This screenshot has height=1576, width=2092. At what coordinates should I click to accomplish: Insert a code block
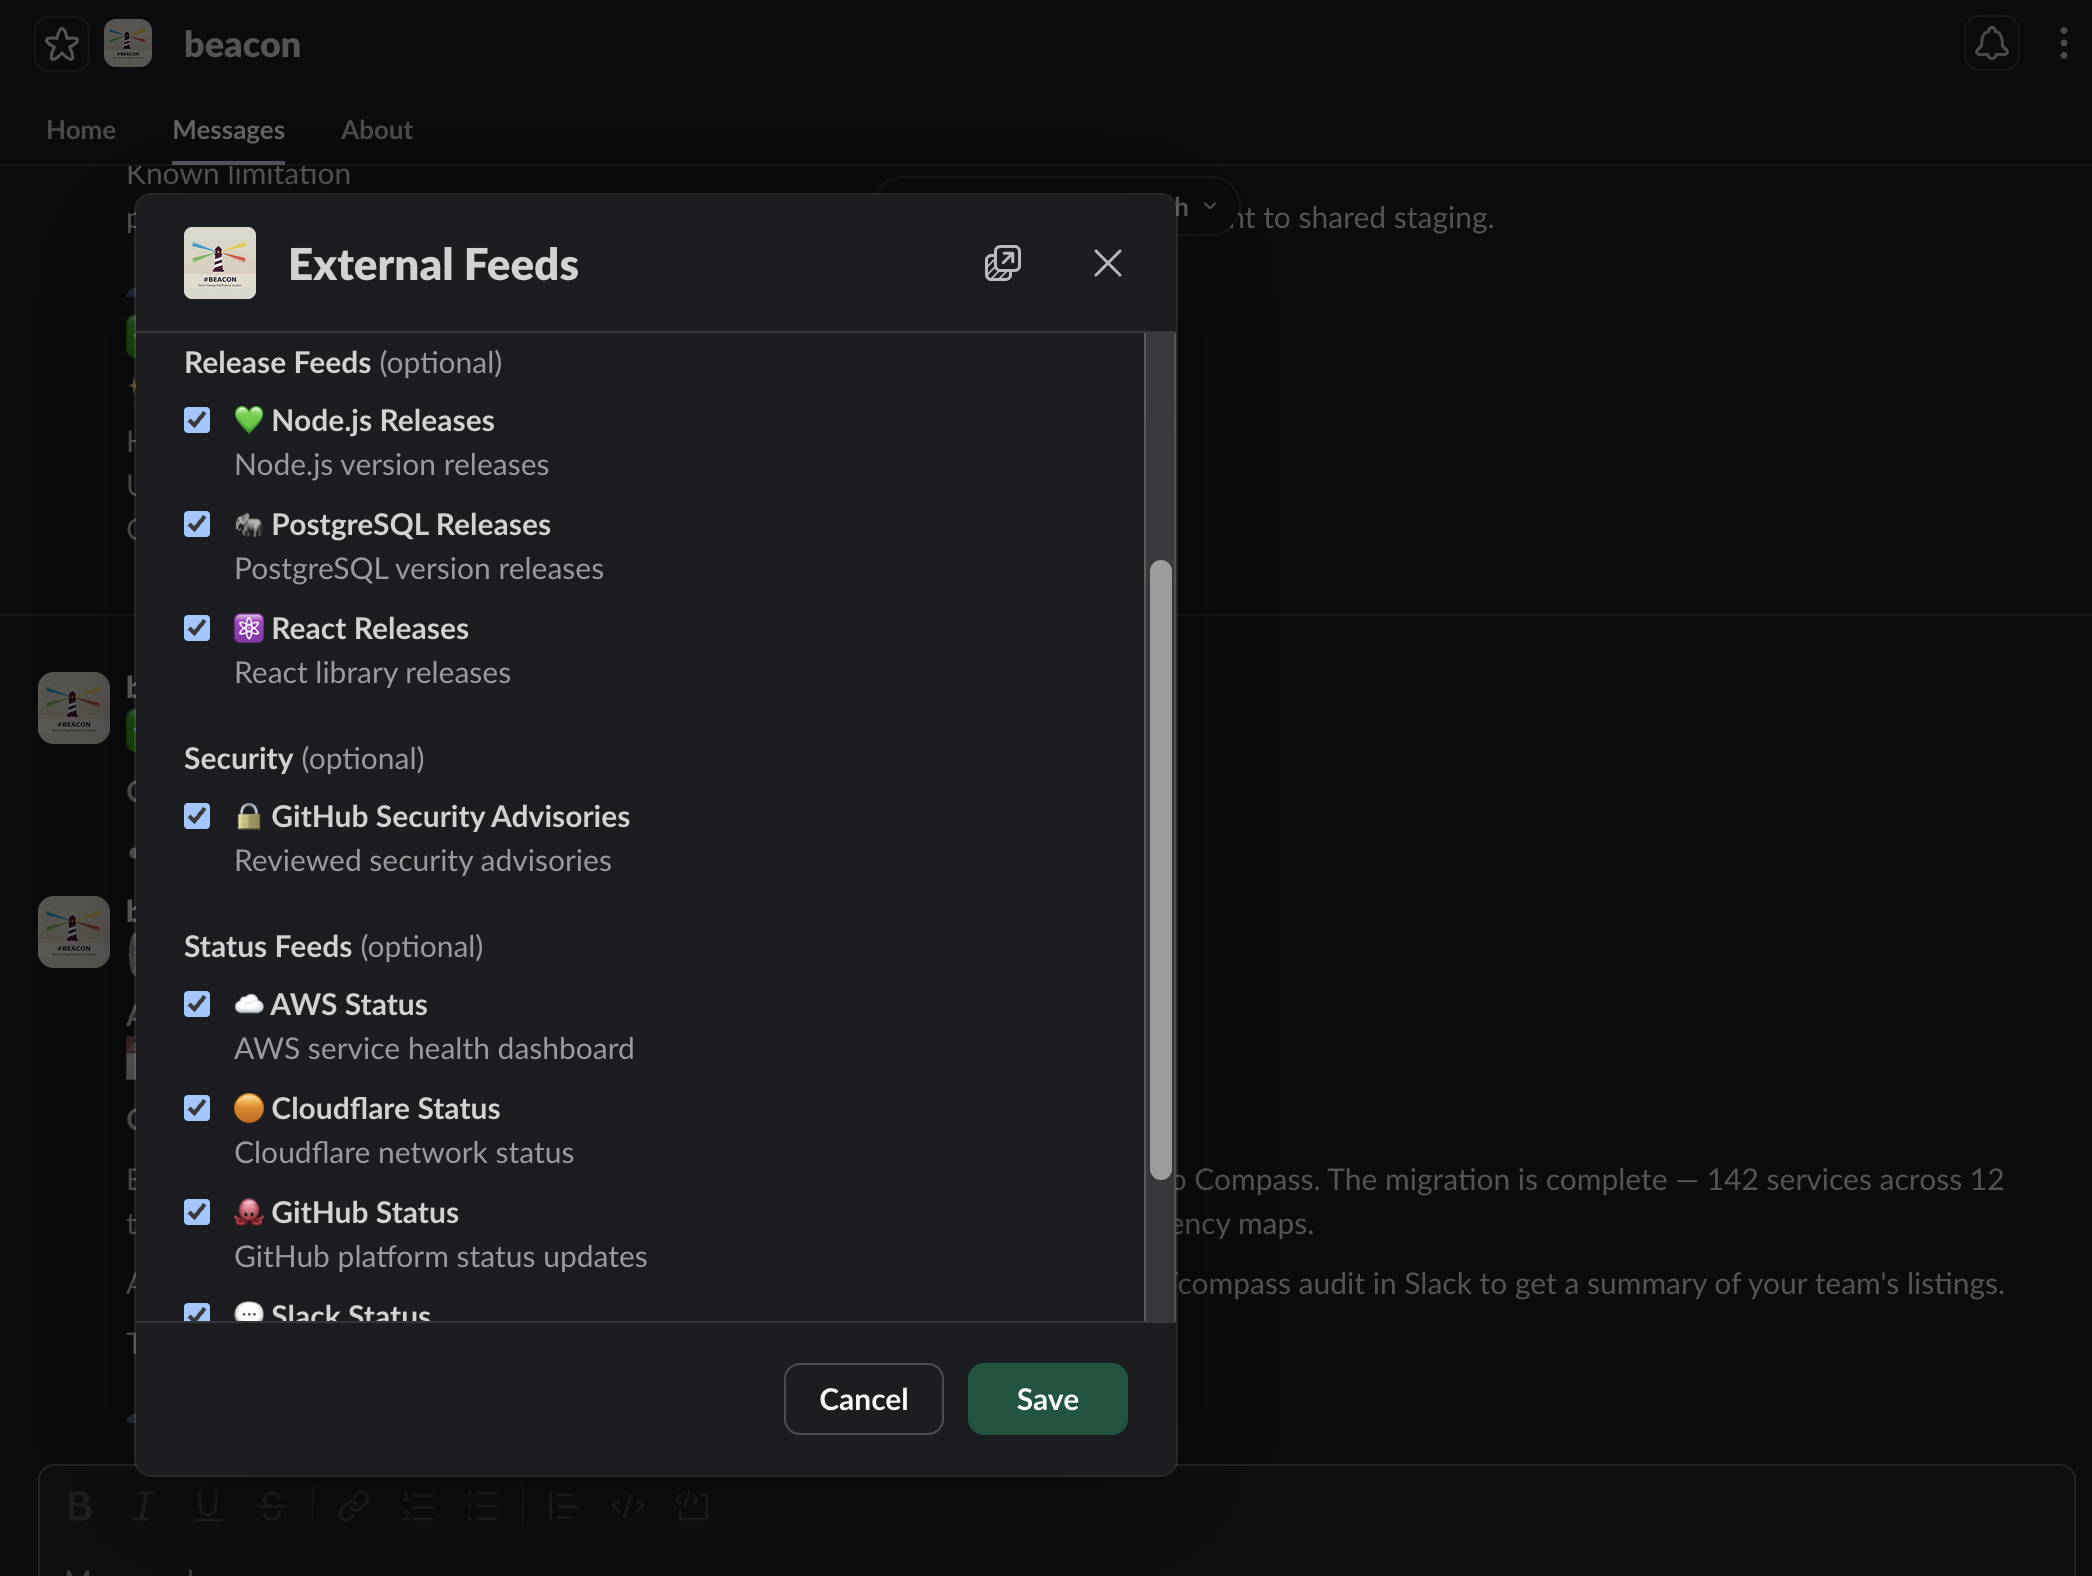click(693, 1505)
